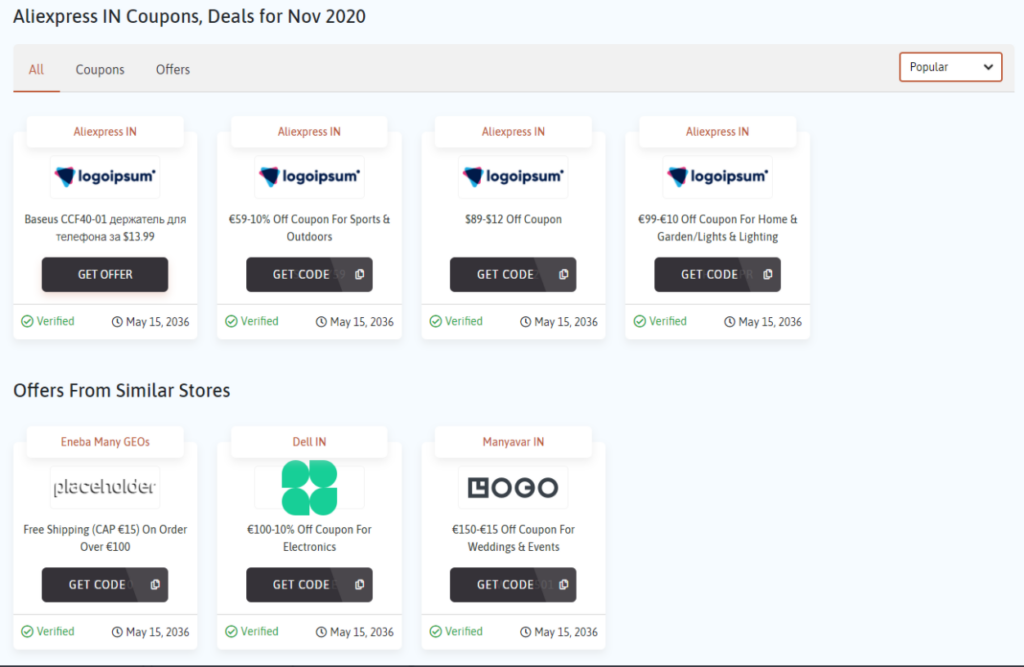Click 'Aliexpress IN Coupons, Deals for Nov 2020' heading
Viewport: 1024px width, 667px height.
[189, 16]
